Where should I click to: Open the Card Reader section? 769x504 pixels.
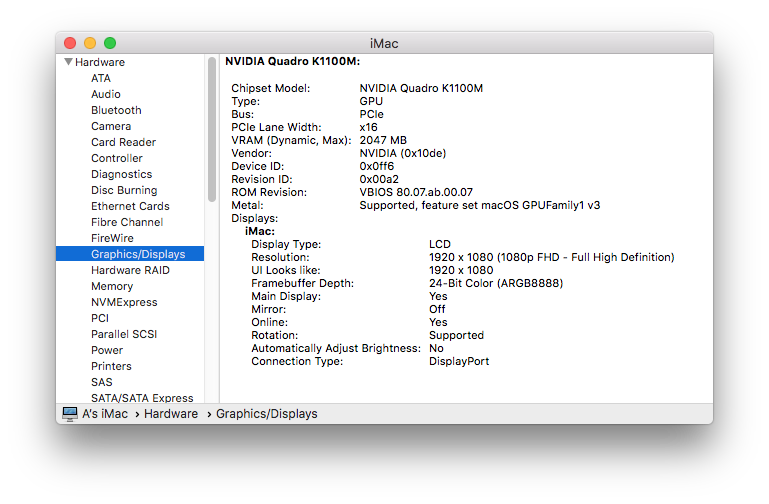pos(124,142)
